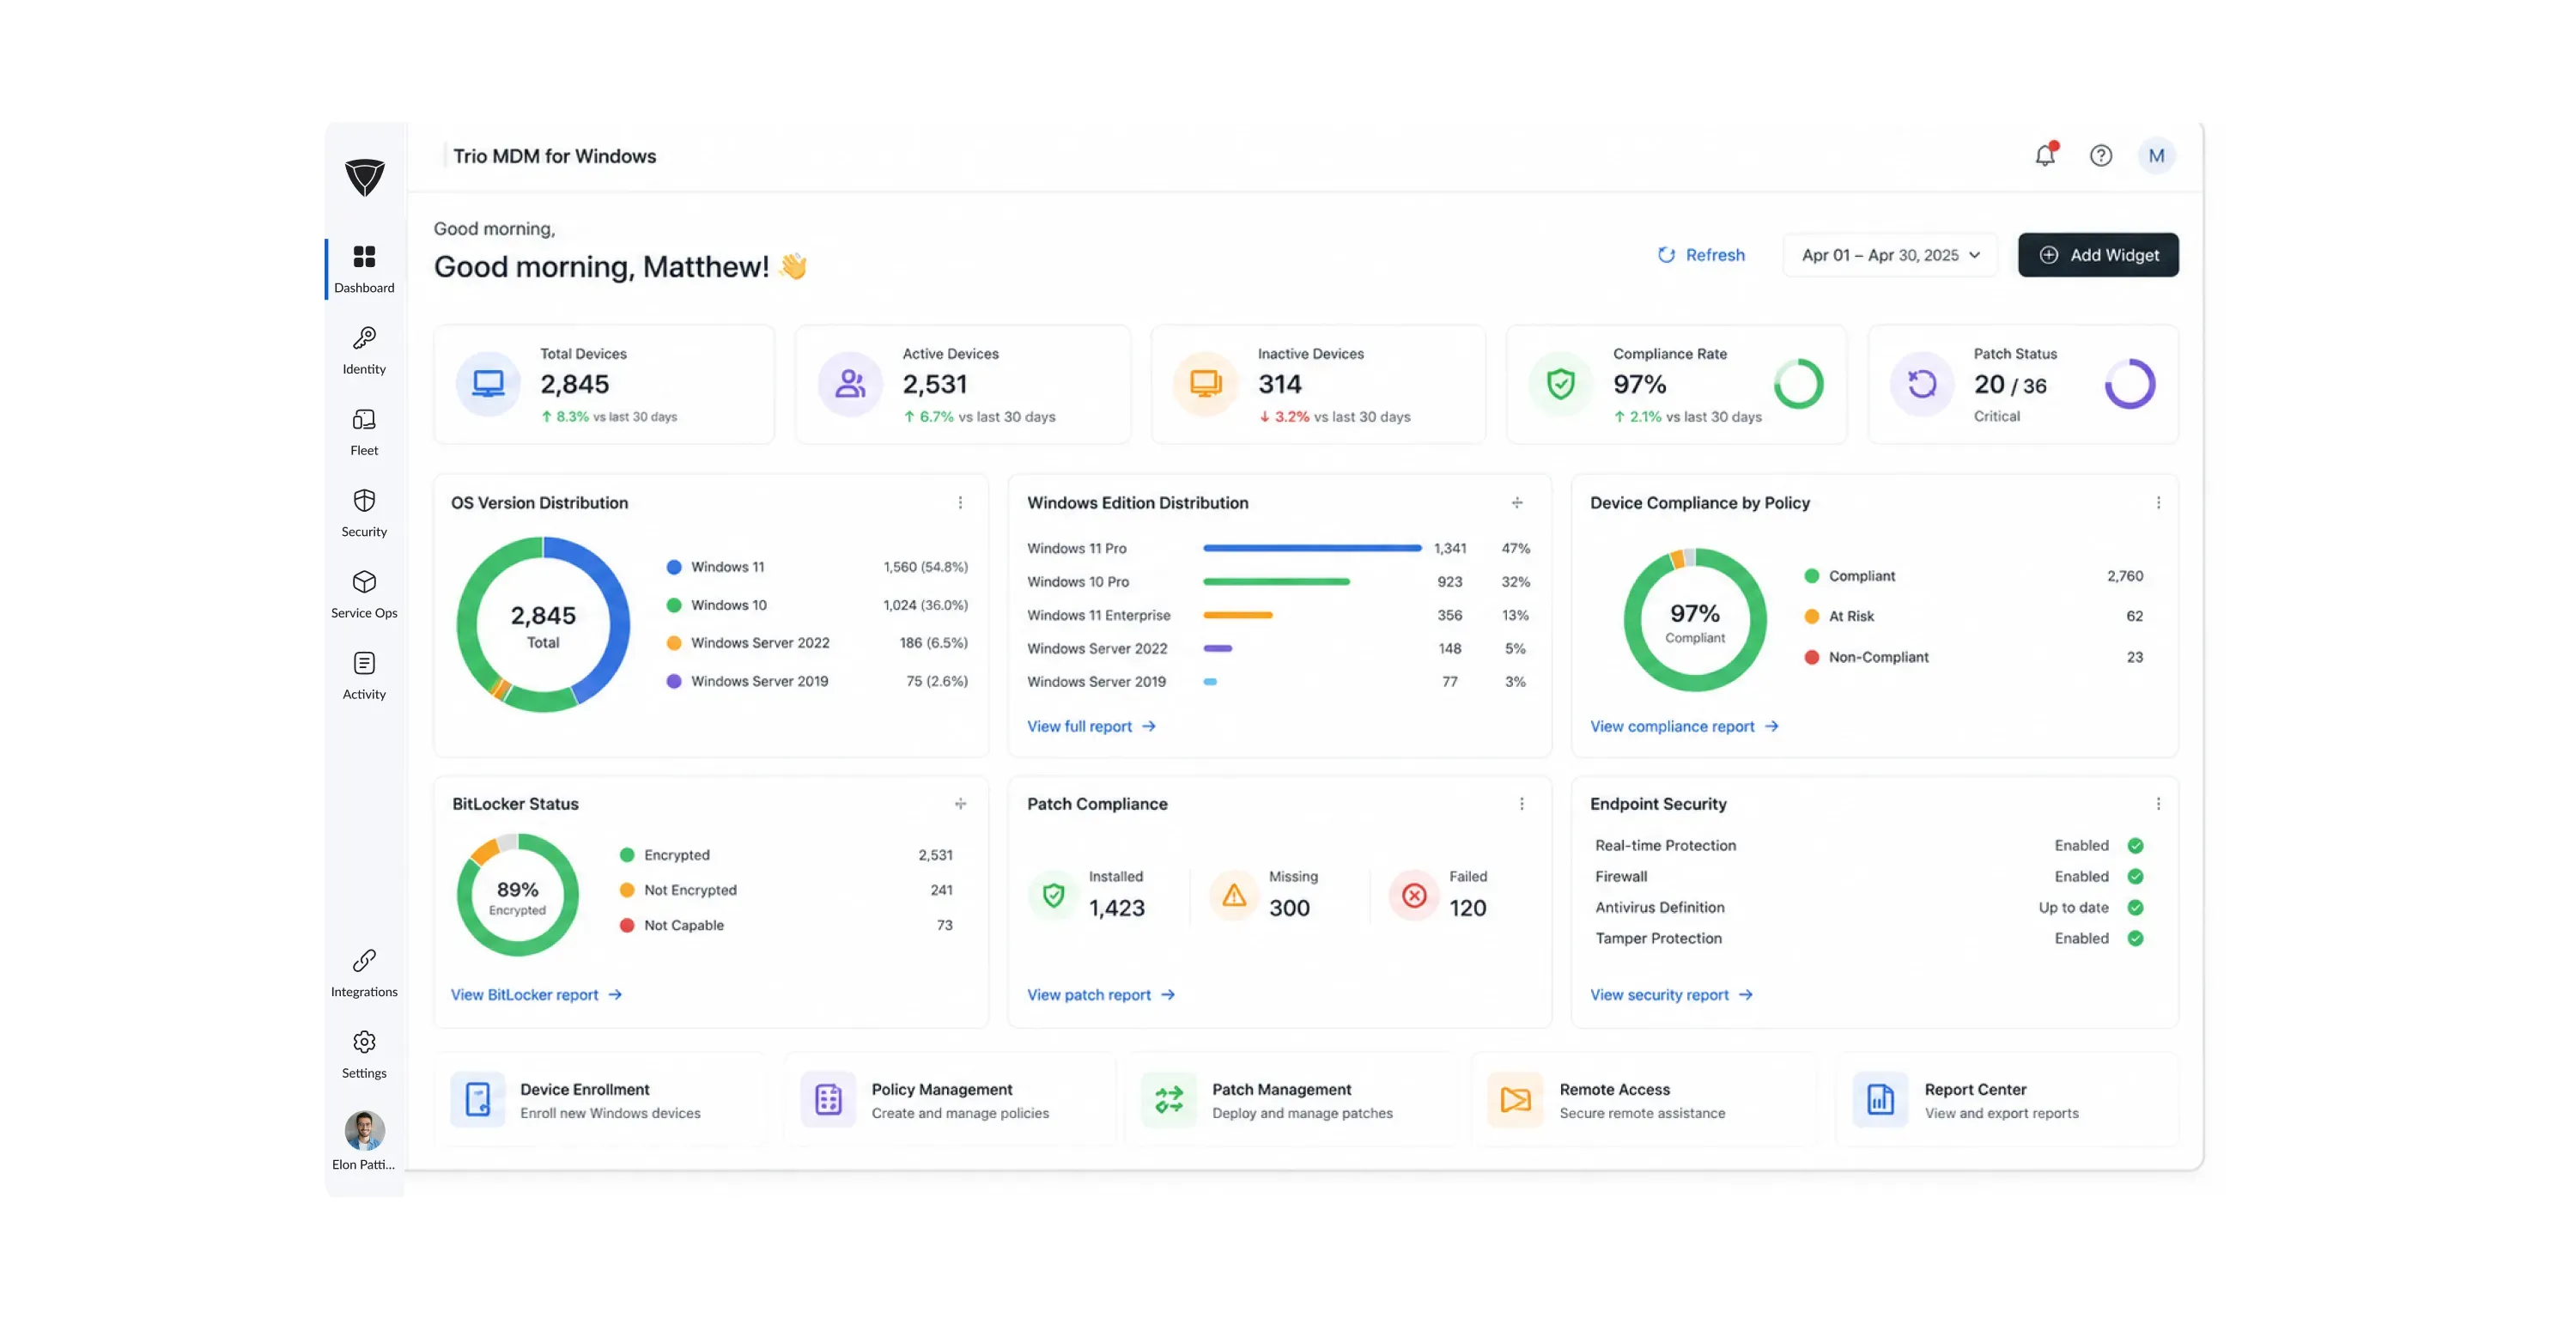Open the Device Enrollment shortcut icon
Image resolution: width=2576 pixels, height=1319 pixels.
(478, 1100)
